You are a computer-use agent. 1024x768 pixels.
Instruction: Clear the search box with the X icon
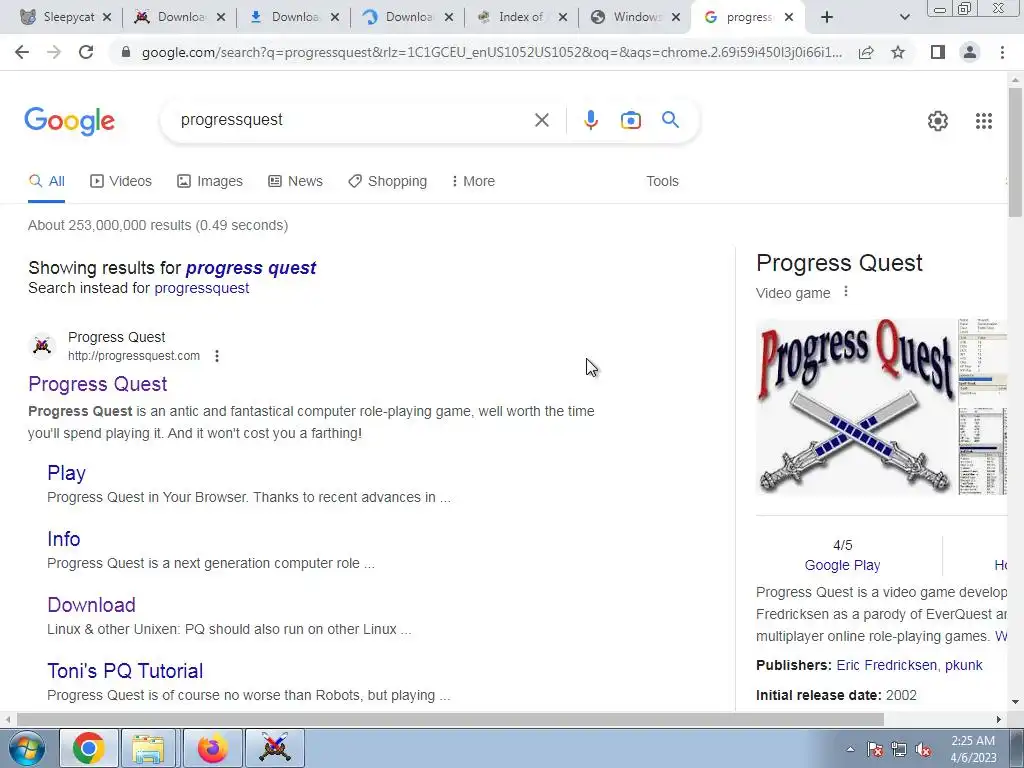(541, 120)
